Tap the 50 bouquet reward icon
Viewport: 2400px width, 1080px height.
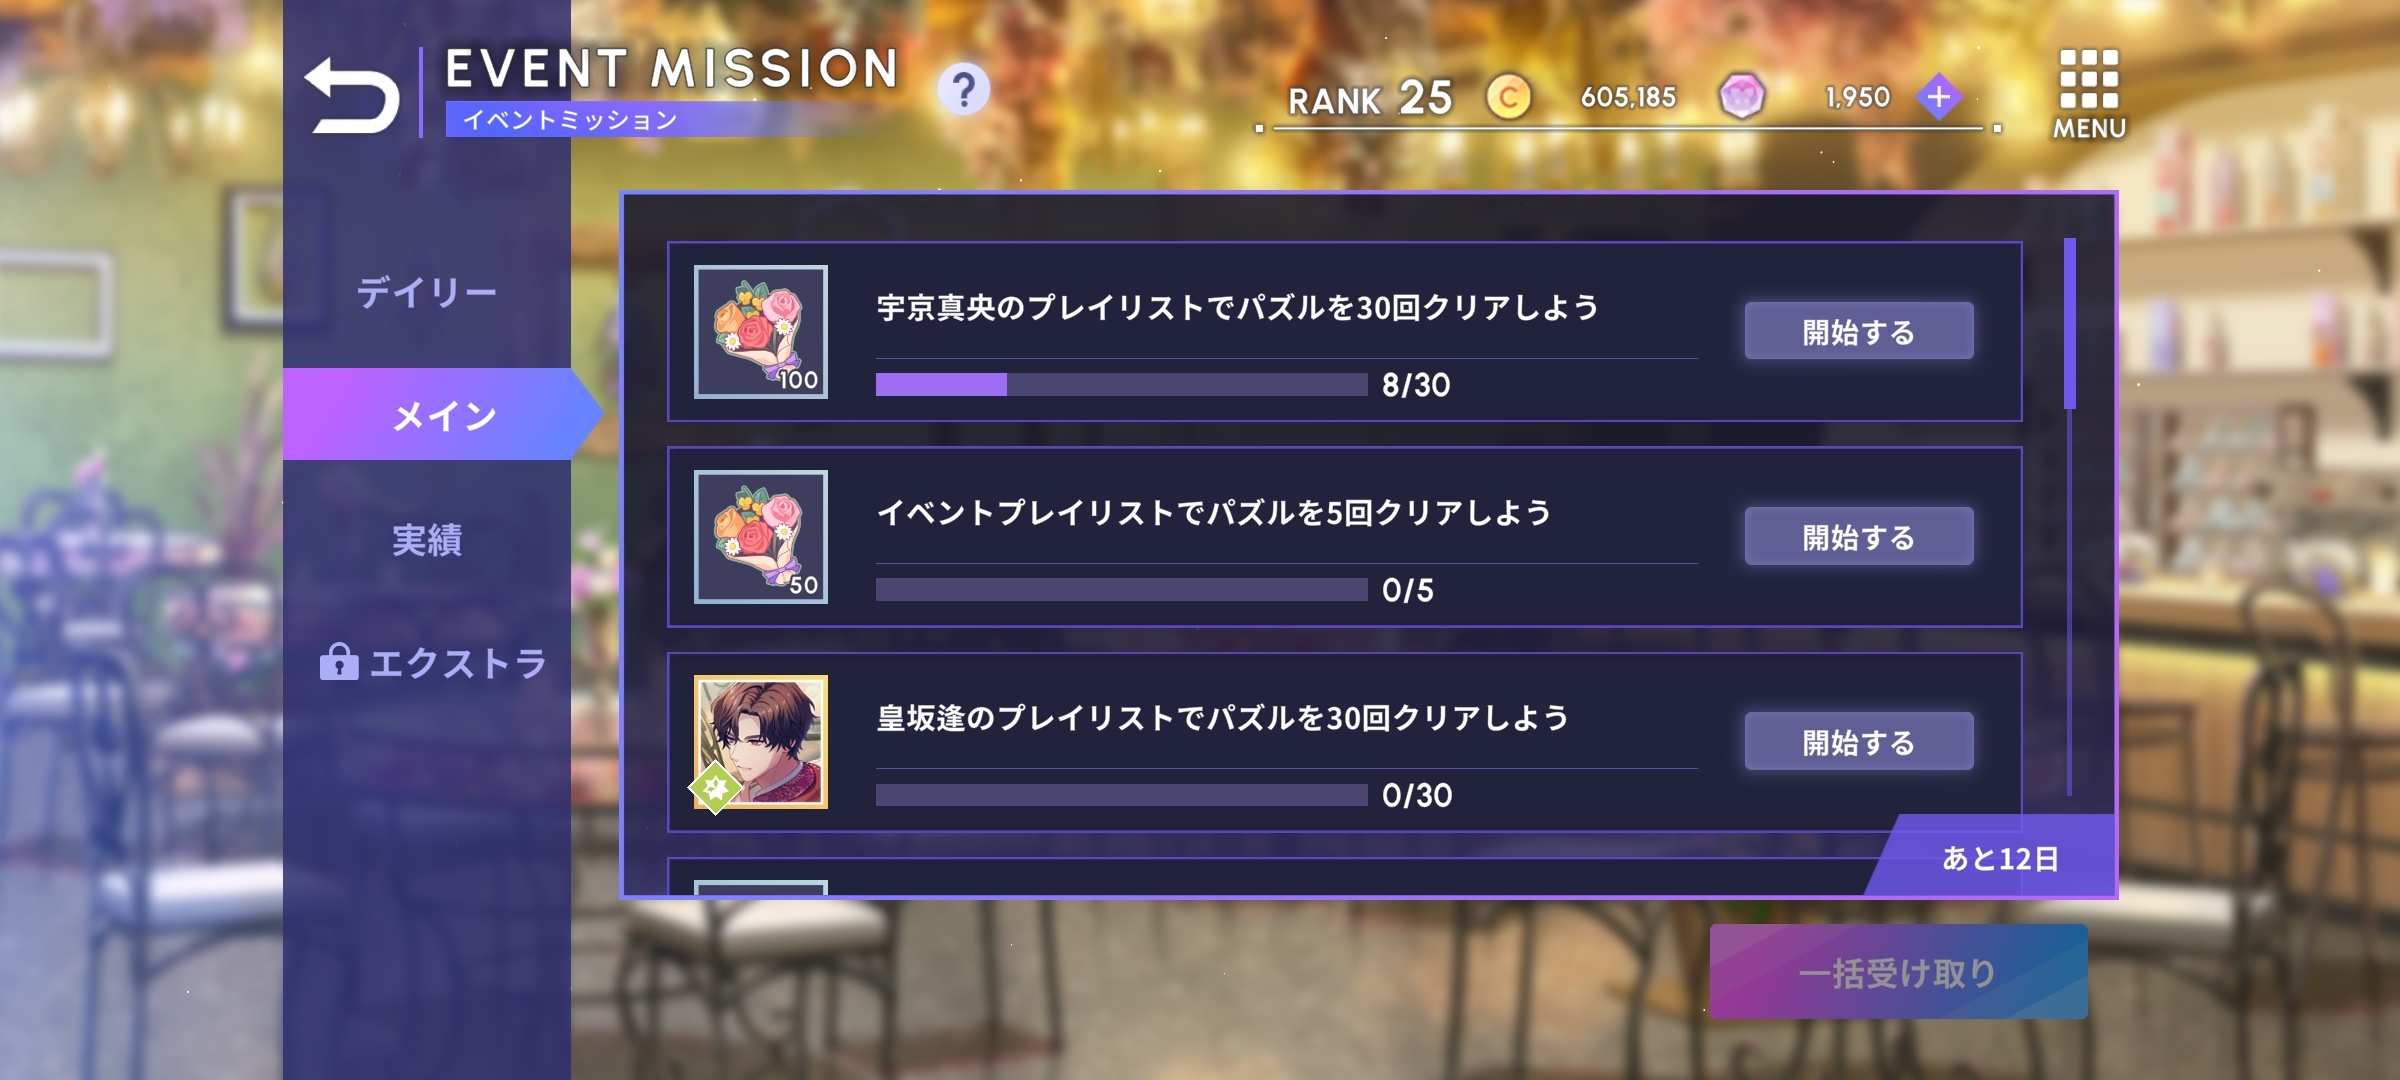click(761, 537)
